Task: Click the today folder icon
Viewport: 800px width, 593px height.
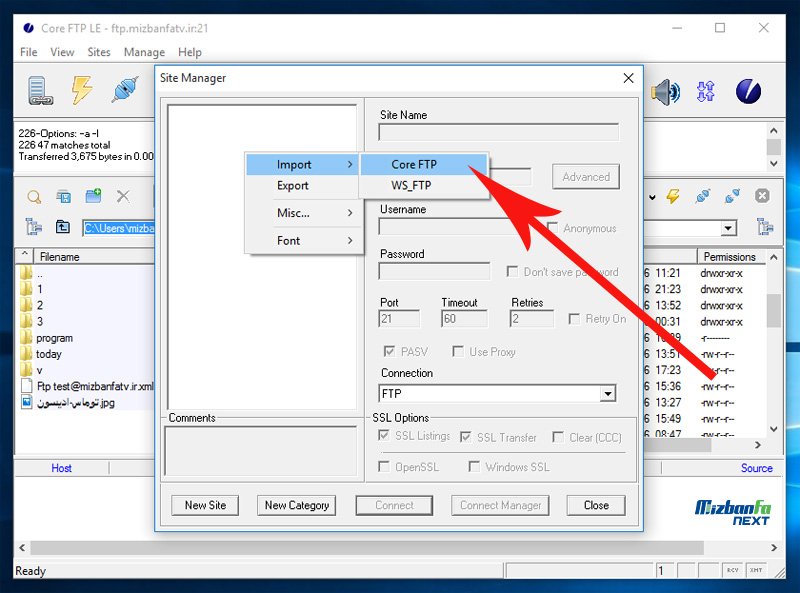Action: 27,354
